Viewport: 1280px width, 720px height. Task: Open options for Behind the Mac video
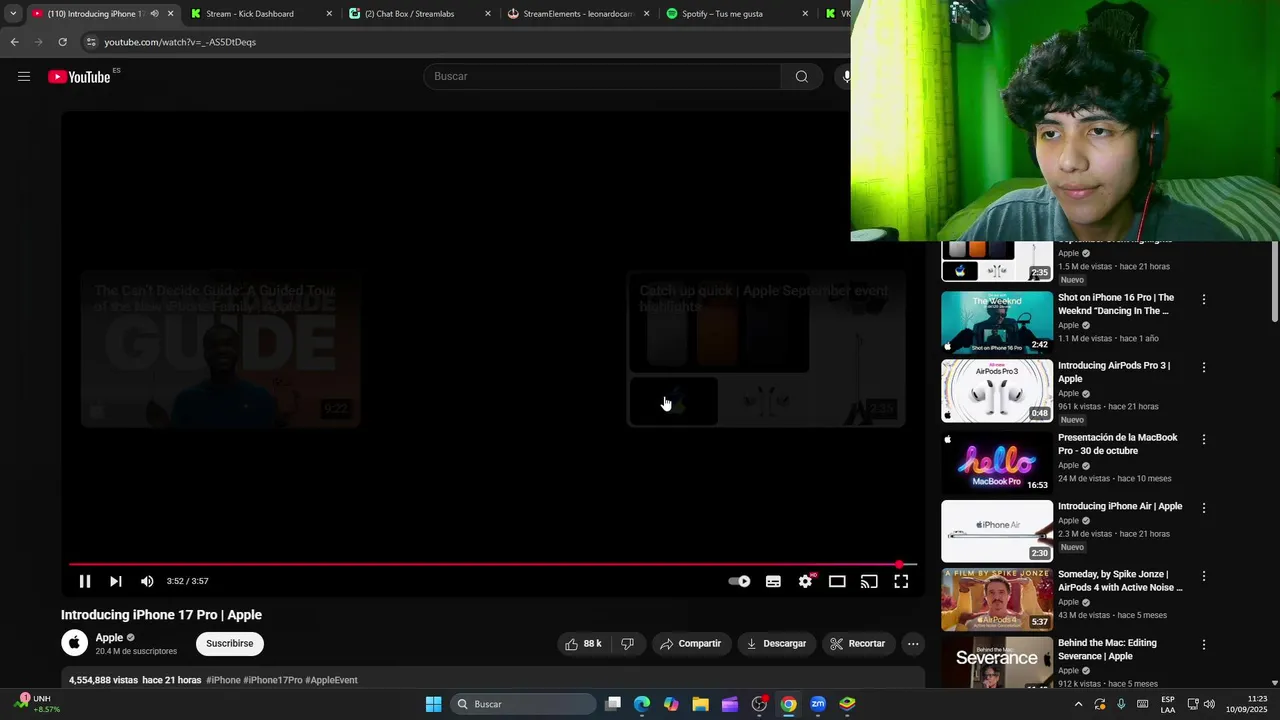[1204, 645]
